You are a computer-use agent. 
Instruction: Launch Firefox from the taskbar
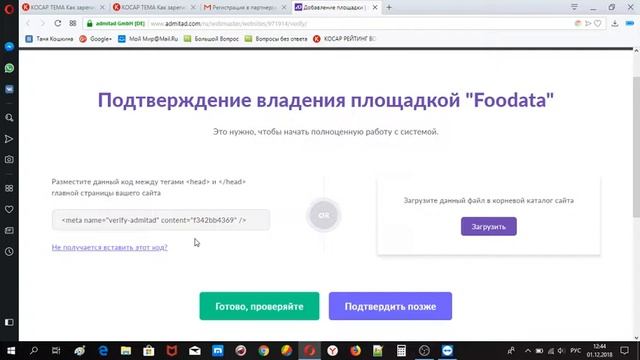(x=356, y=351)
